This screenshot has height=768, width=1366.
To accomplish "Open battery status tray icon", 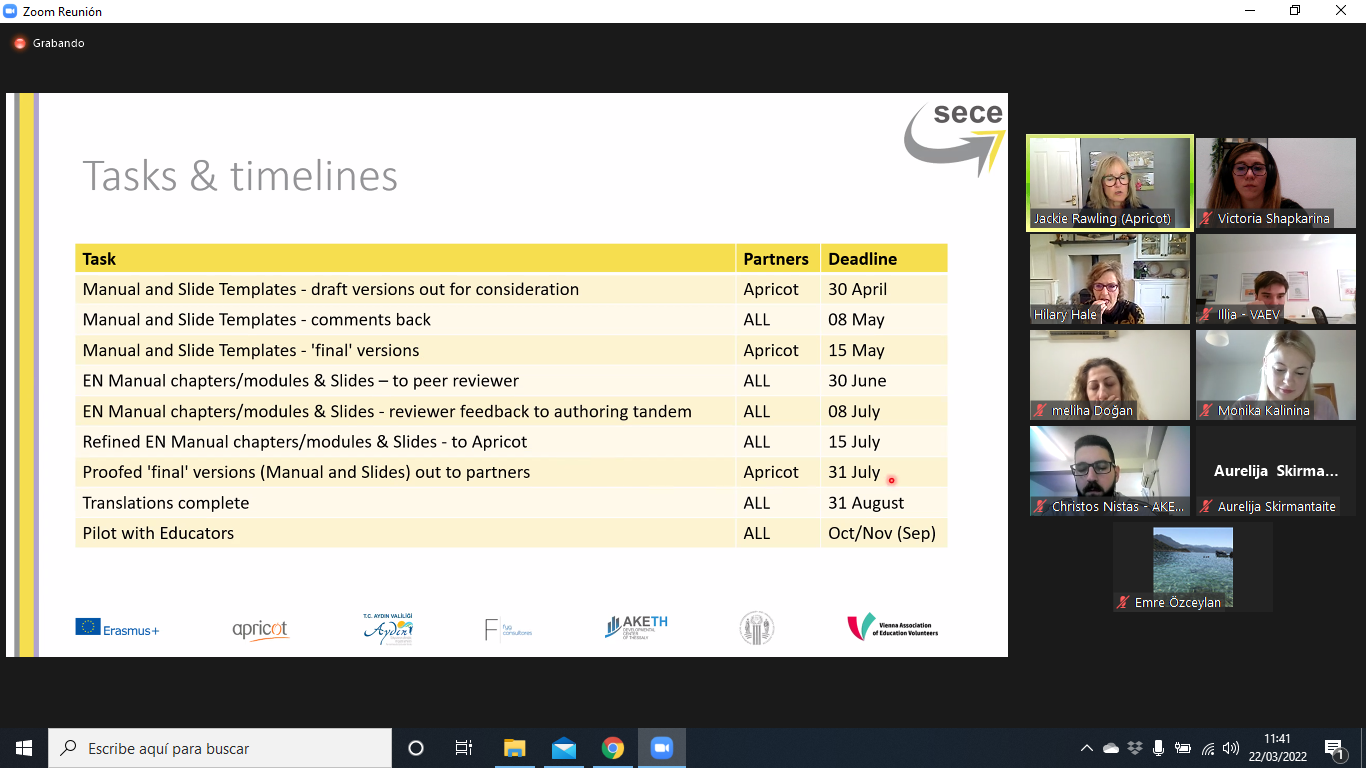I will coord(1183,748).
